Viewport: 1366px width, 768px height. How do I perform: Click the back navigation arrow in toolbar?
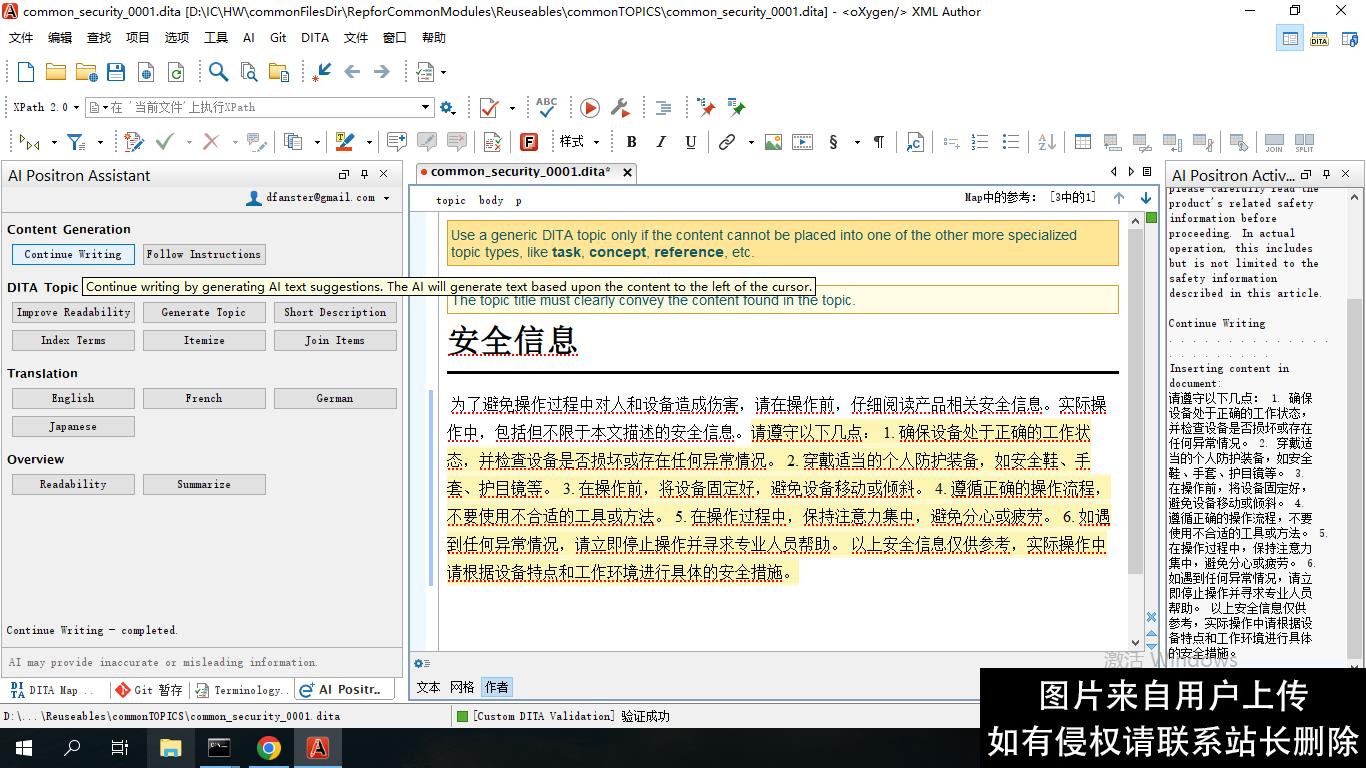352,72
